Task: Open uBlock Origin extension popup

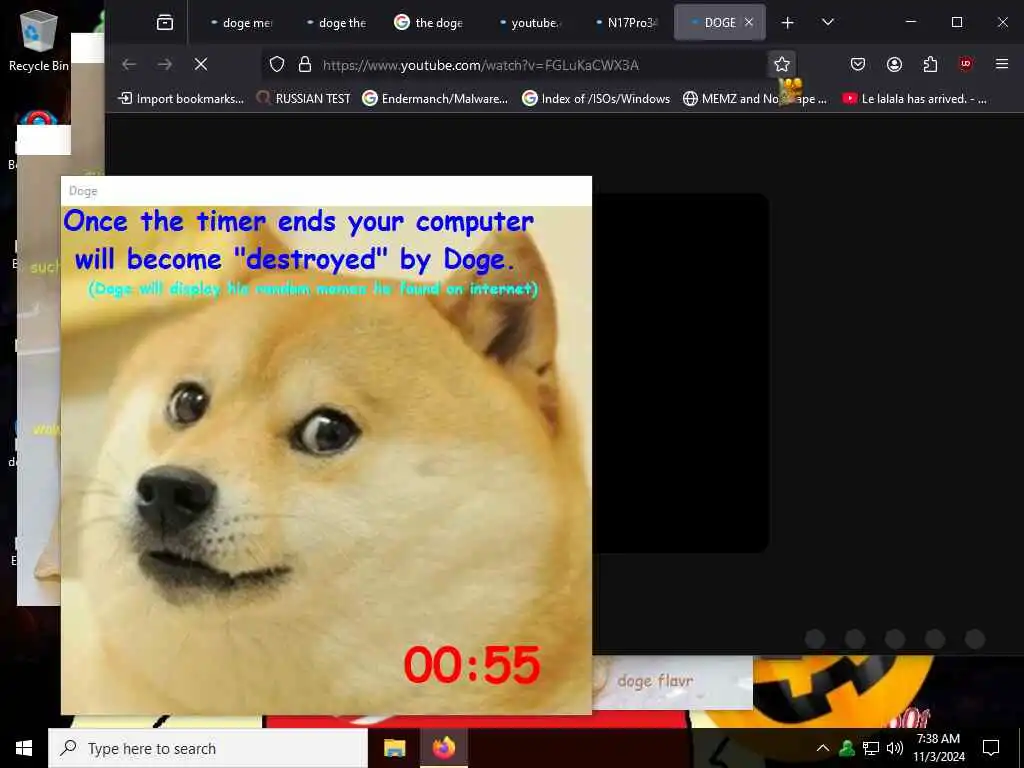Action: 966,64
